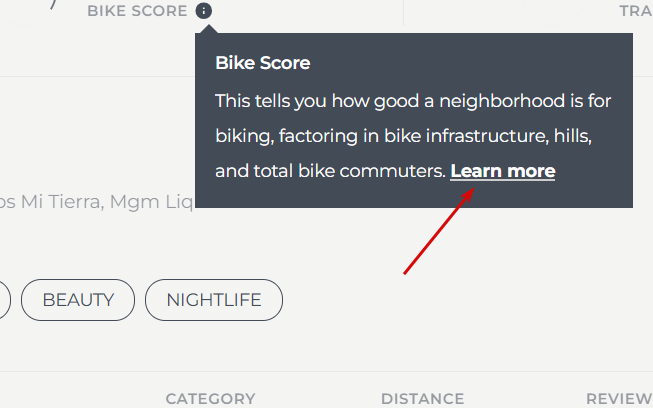This screenshot has height=408, width=653.
Task: Sort by the REVIEW column header
Action: pos(619,398)
